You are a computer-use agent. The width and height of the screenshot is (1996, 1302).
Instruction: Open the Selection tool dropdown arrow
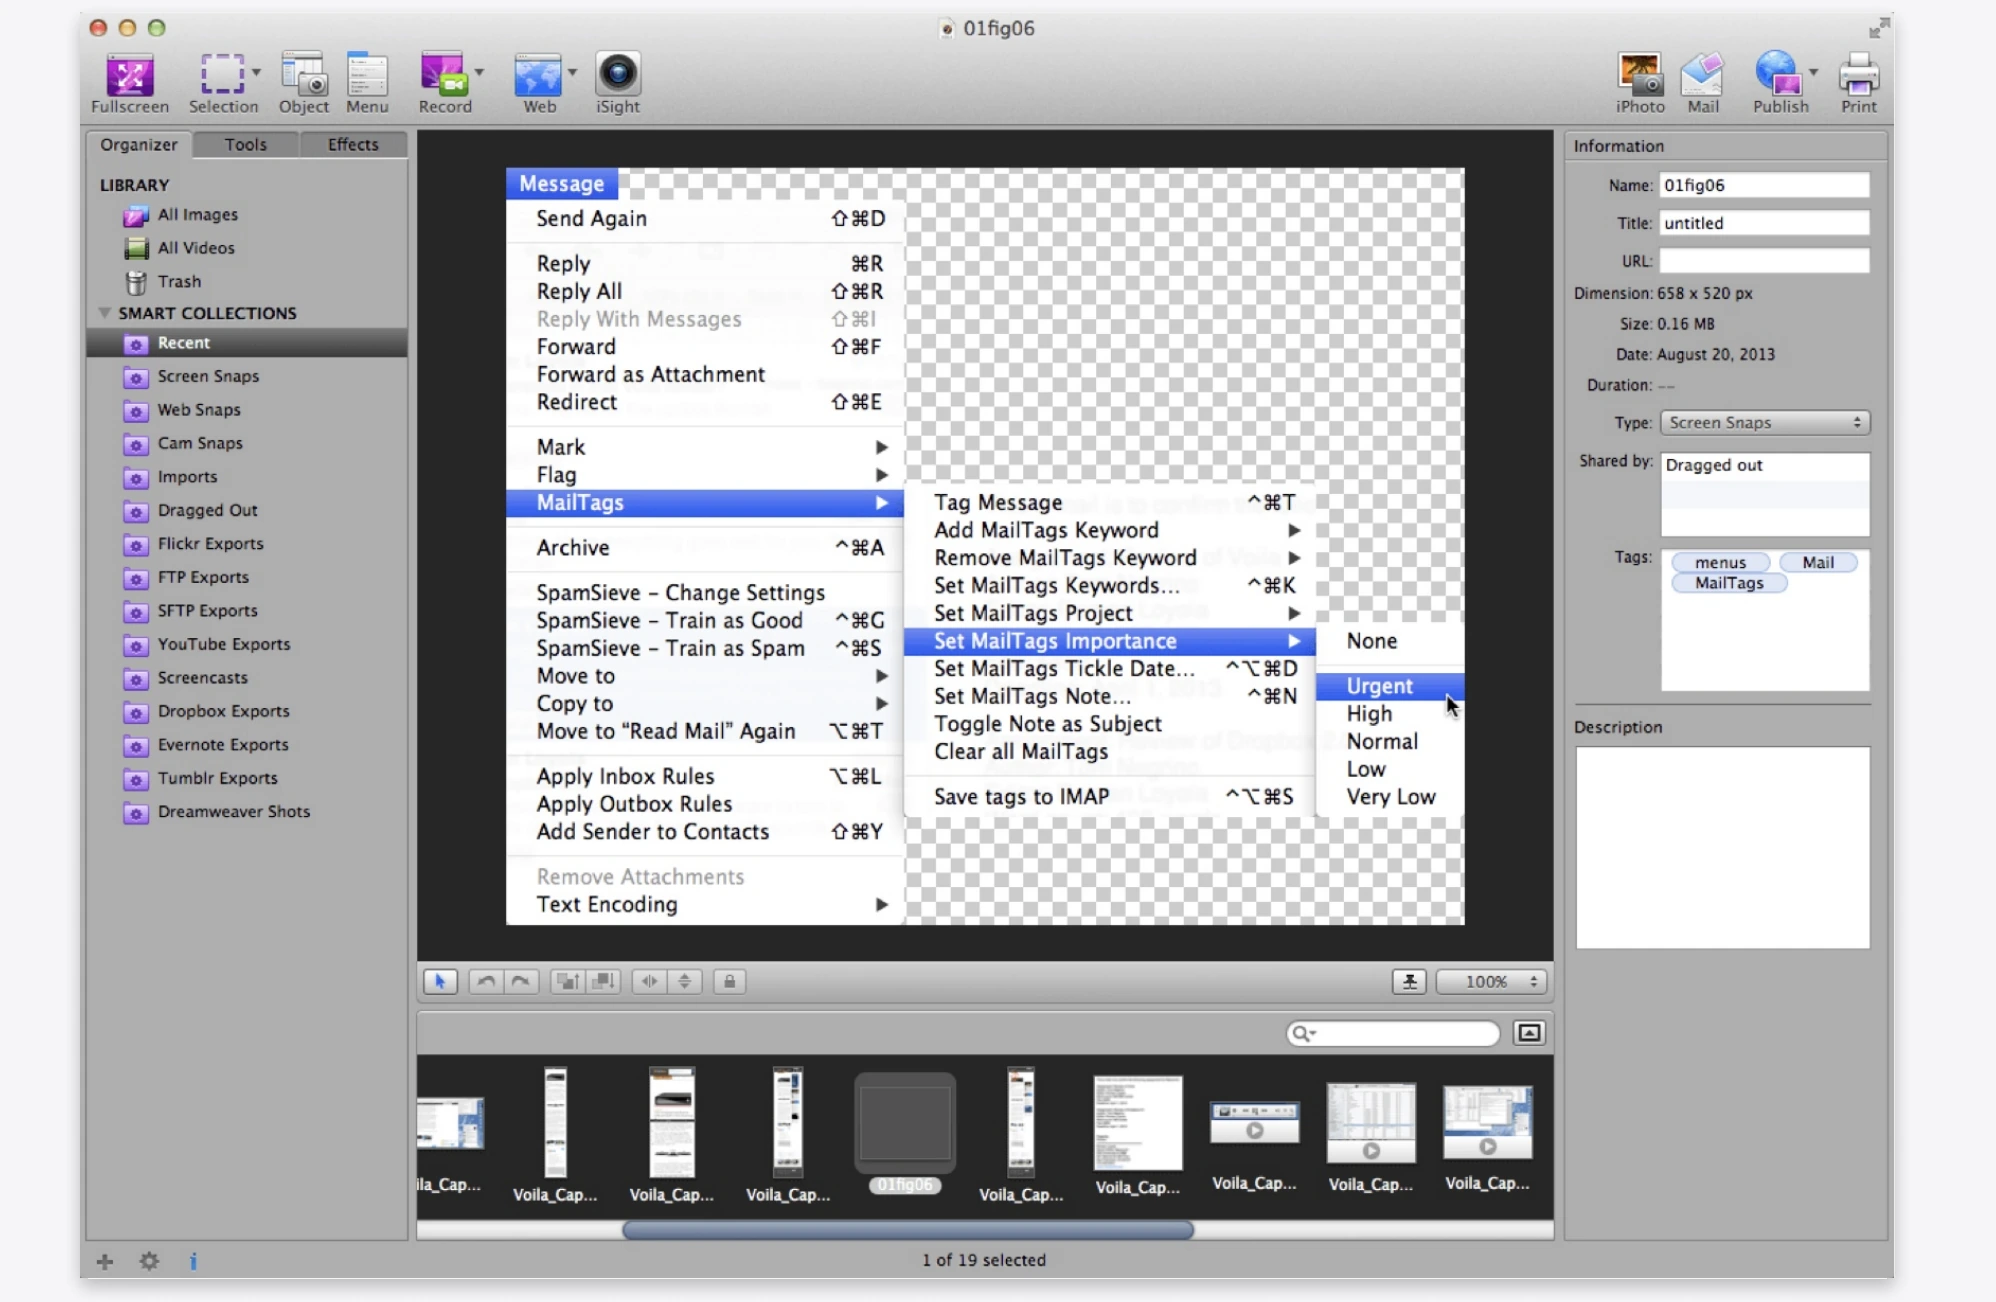tap(257, 72)
